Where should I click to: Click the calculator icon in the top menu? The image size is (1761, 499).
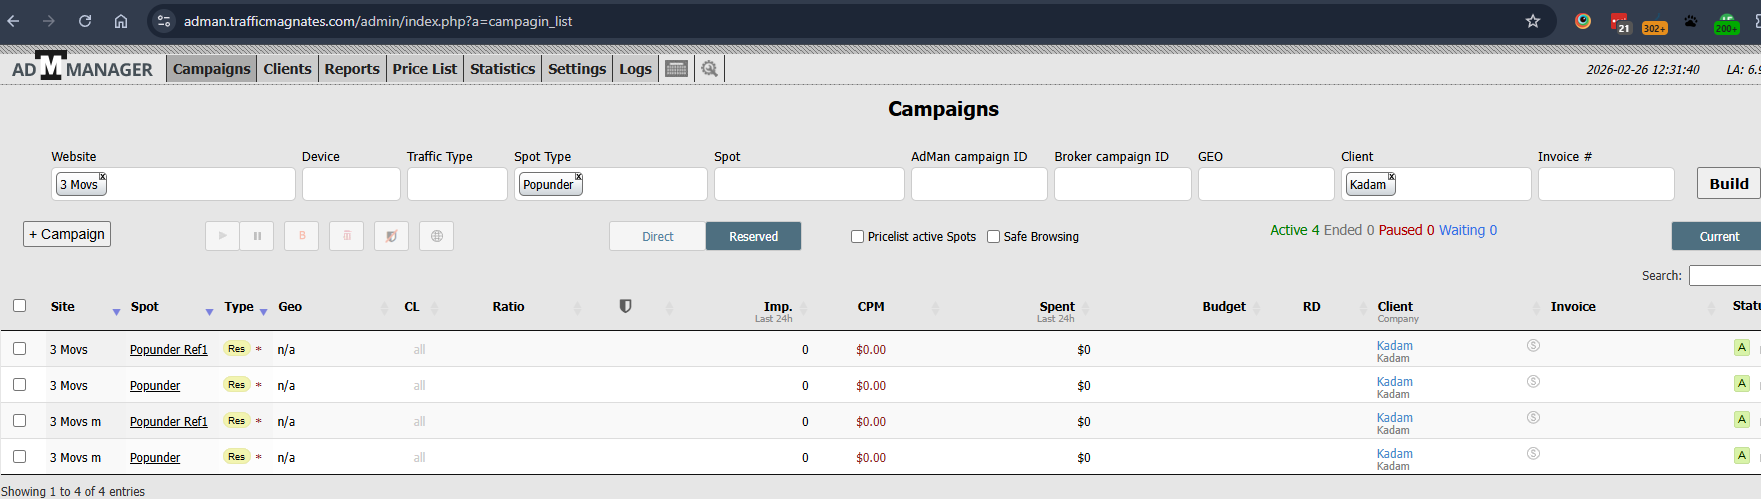[677, 69]
